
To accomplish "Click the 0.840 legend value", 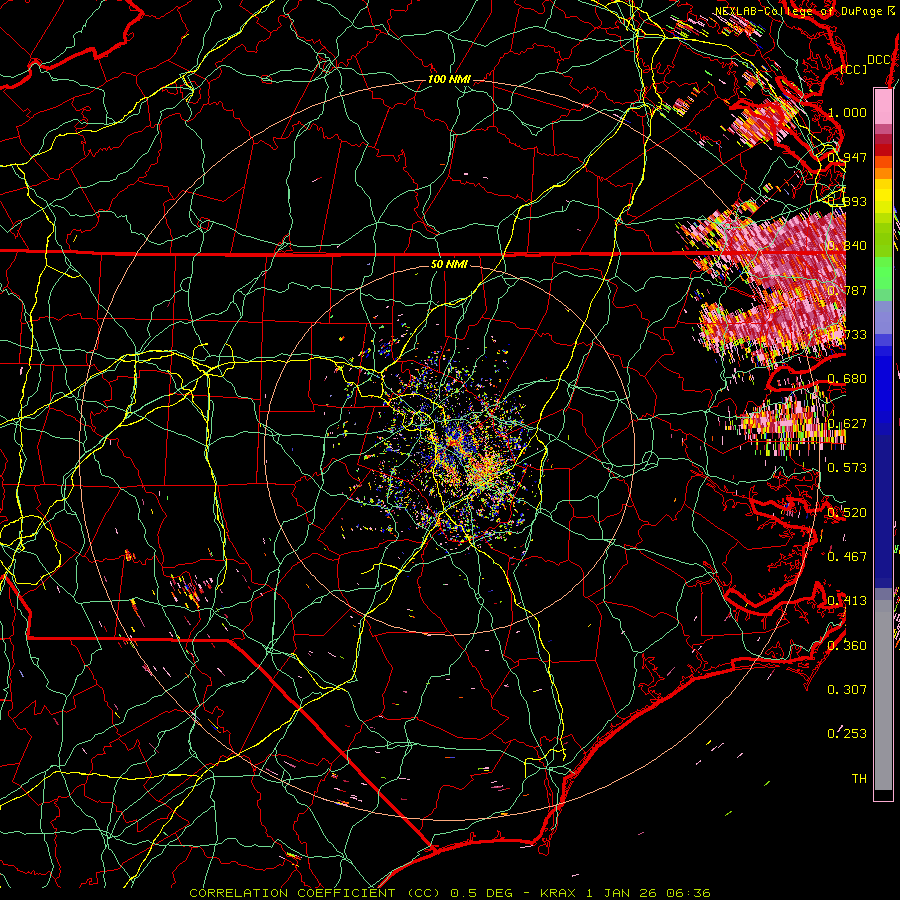I will coord(847,246).
